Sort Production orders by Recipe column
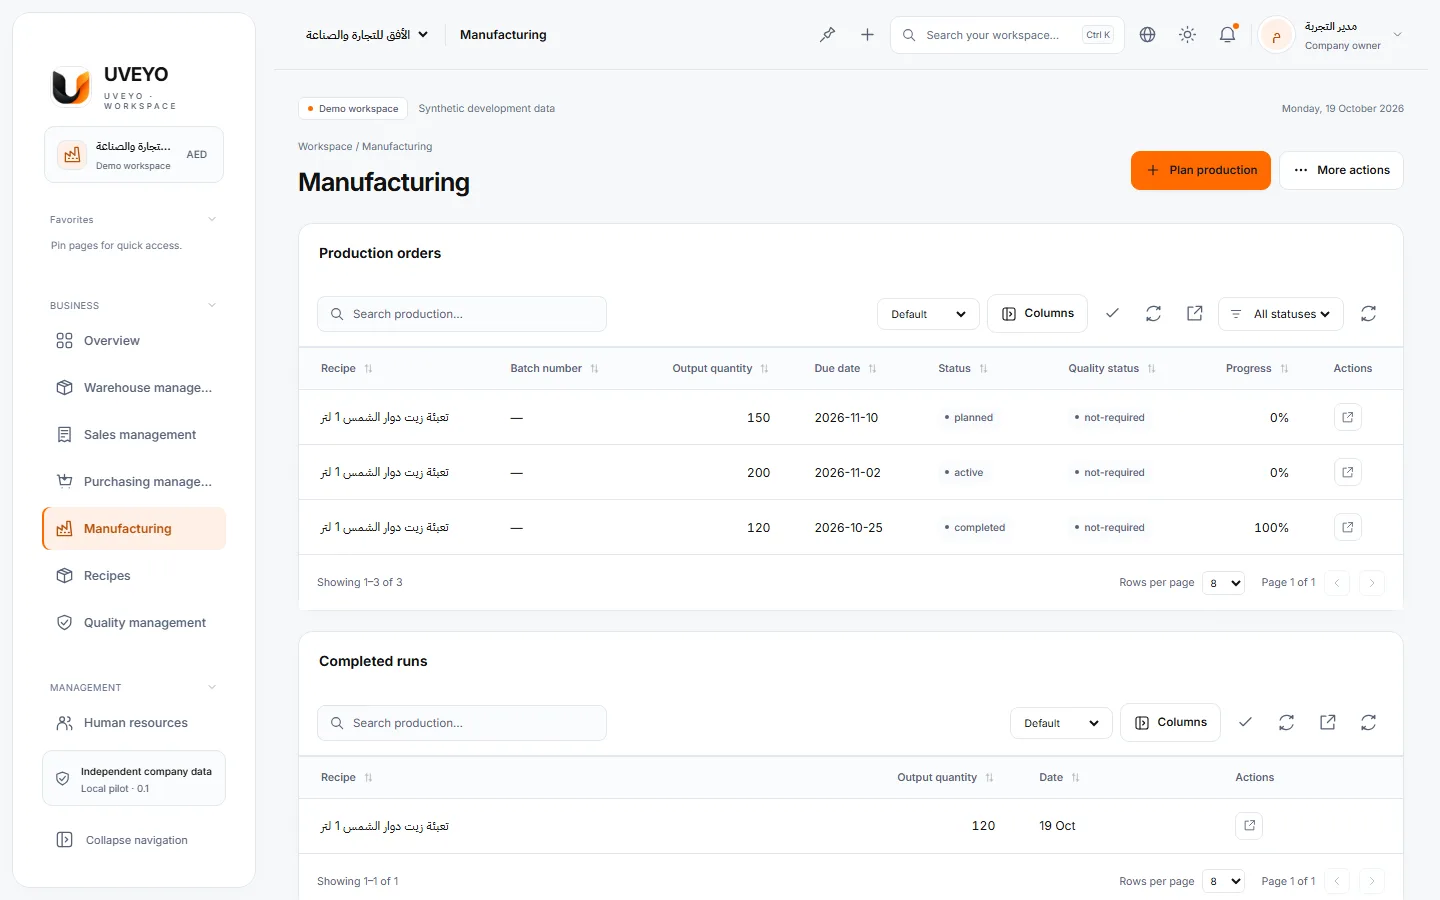The height and width of the screenshot is (900, 1440). [346, 368]
